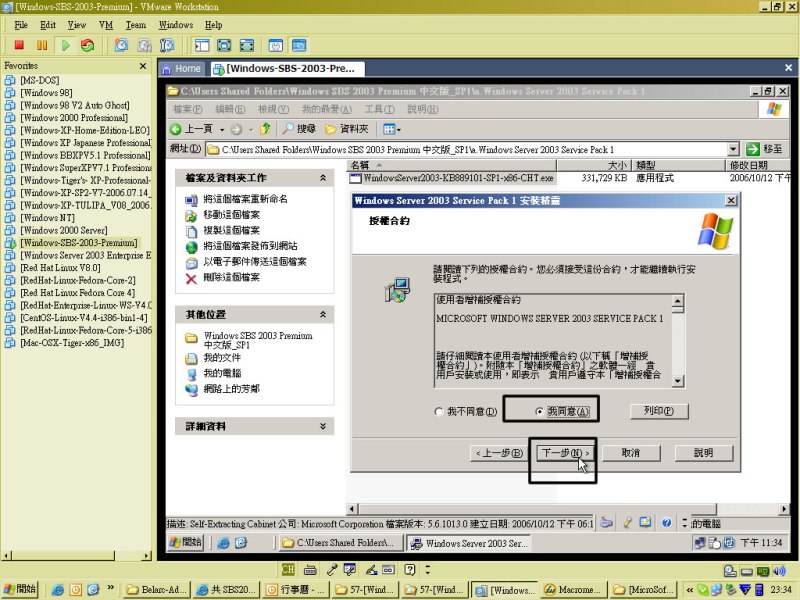
Task: Reset the virtual machine using the red-green arrows icon
Action: click(x=88, y=45)
